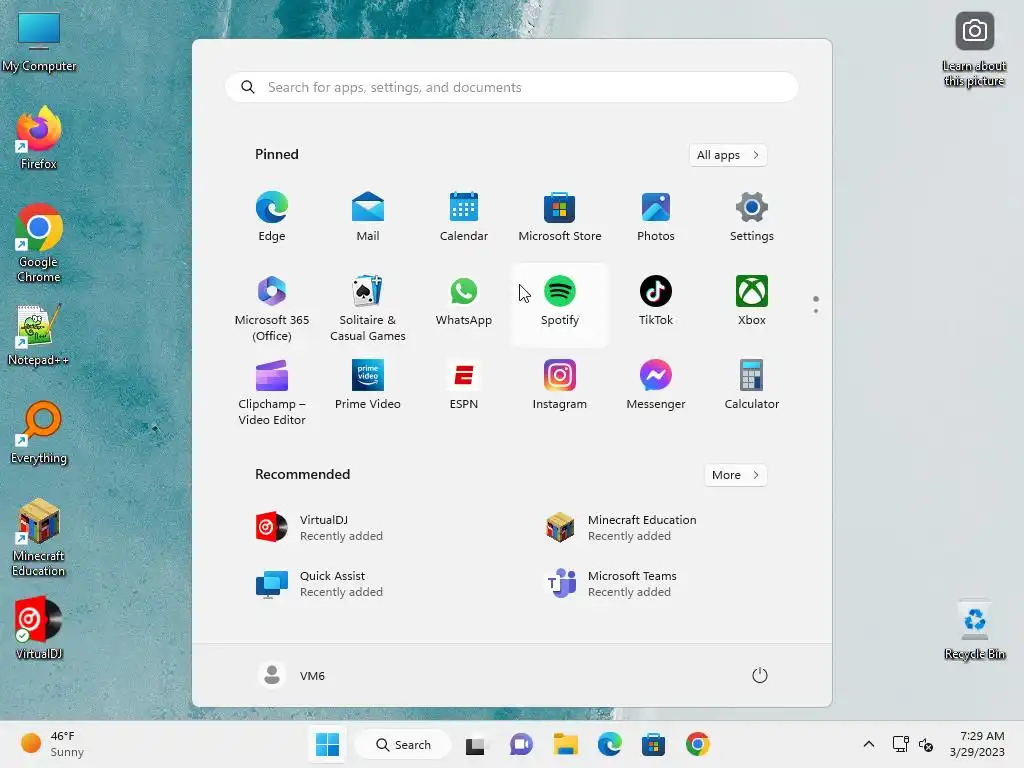This screenshot has height=768, width=1024.
Task: Open the WhatsApp app
Action: click(464, 301)
